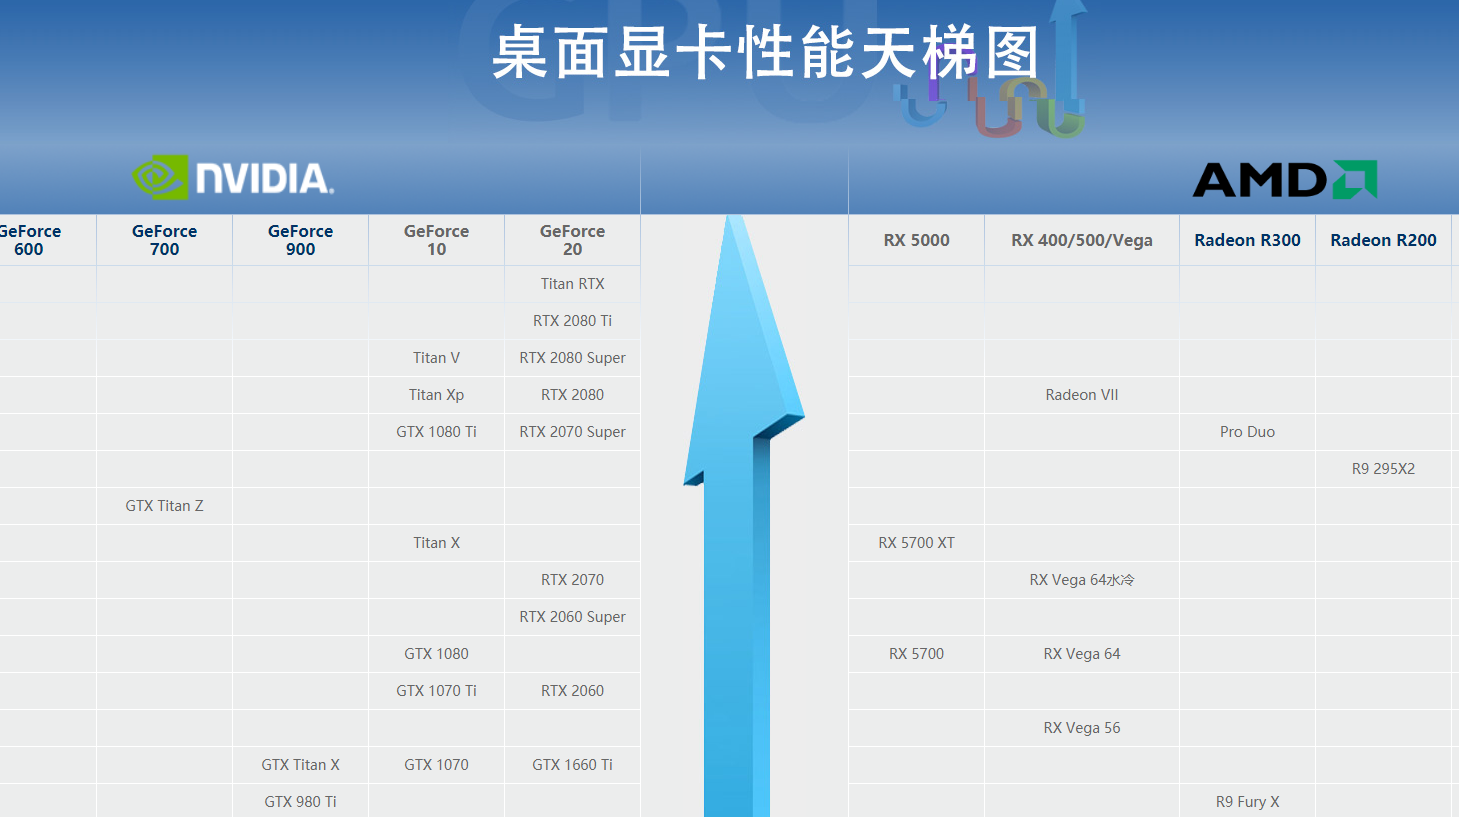Select the GeForce 700 column header
1459x817 pixels.
coord(165,240)
